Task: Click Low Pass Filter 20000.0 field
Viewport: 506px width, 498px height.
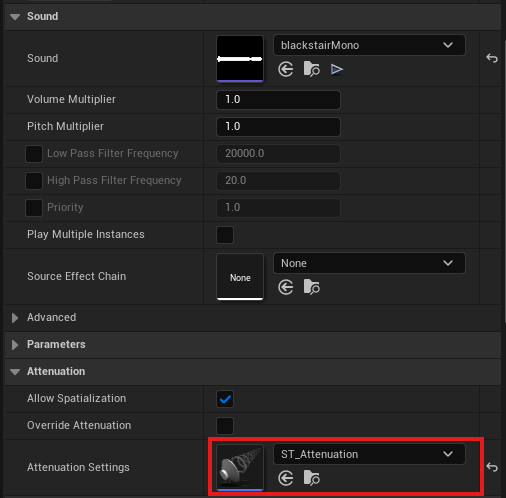Action: 278,154
